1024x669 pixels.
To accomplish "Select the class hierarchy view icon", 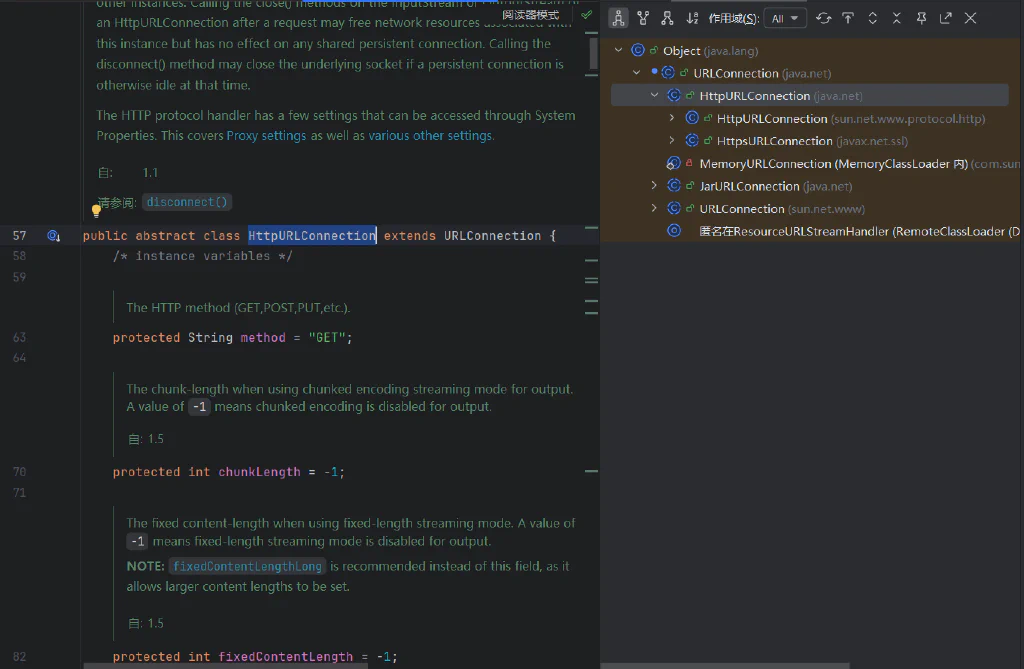I will tap(618, 18).
